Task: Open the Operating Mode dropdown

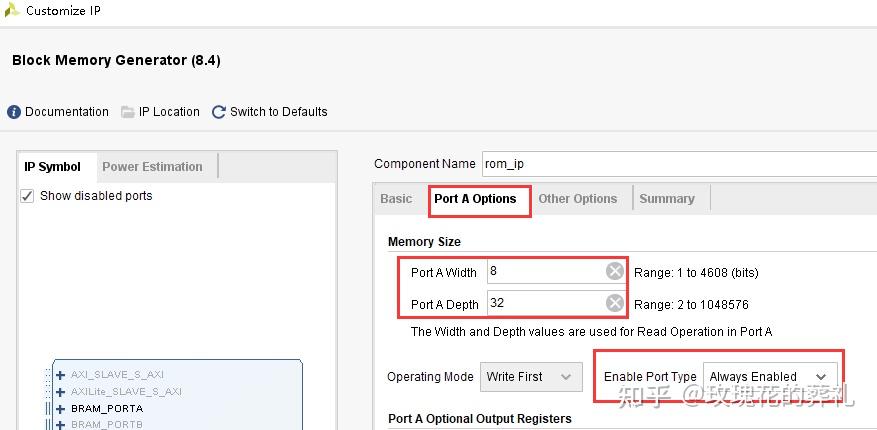Action: (530, 377)
